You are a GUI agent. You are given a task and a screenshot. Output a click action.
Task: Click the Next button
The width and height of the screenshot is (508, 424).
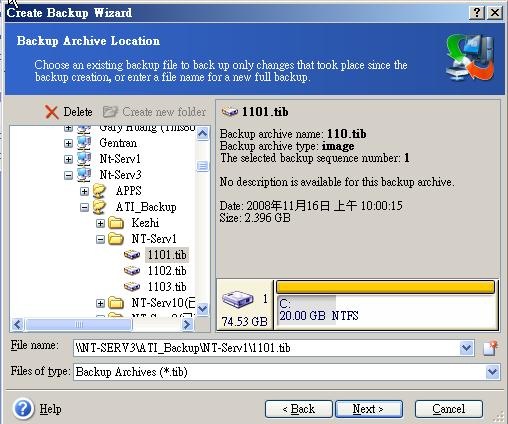click(368, 409)
